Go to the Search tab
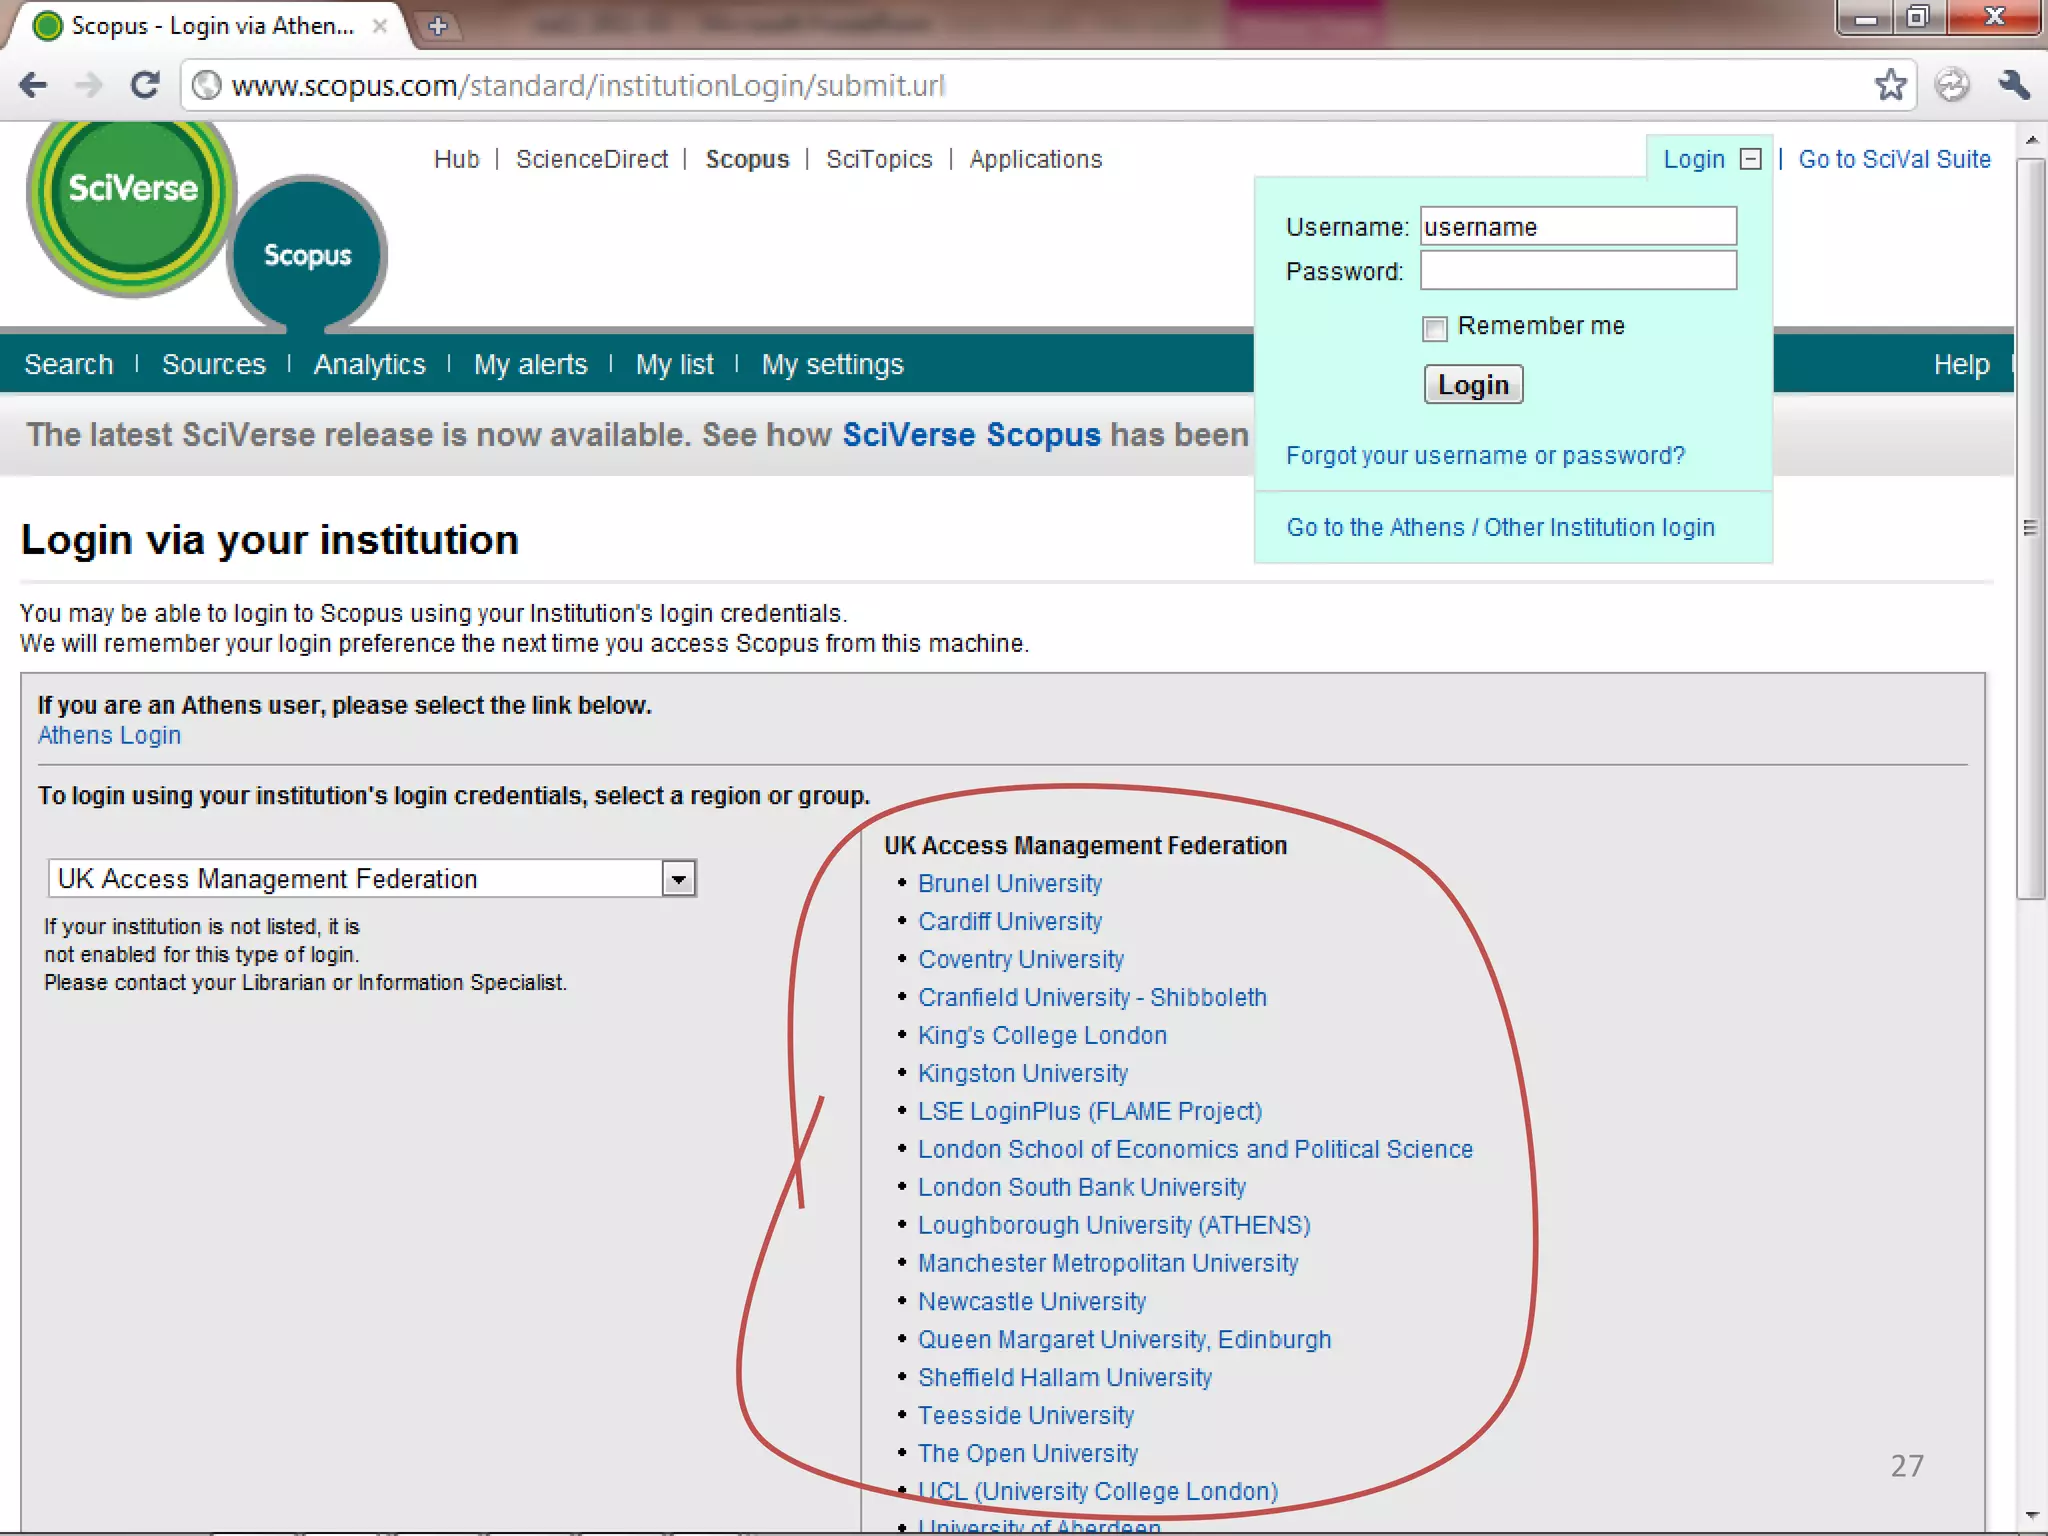2048x1536 pixels. click(x=69, y=364)
